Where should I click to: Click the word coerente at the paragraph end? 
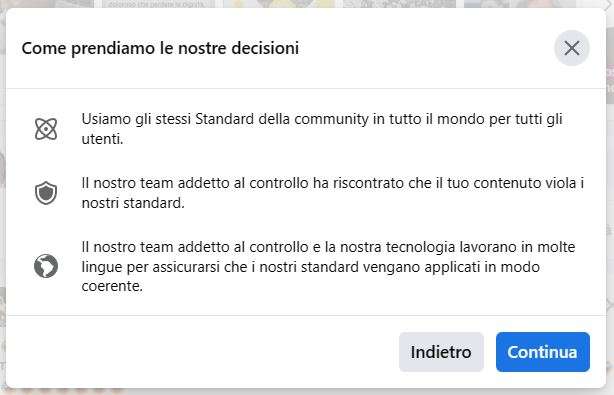[112, 286]
